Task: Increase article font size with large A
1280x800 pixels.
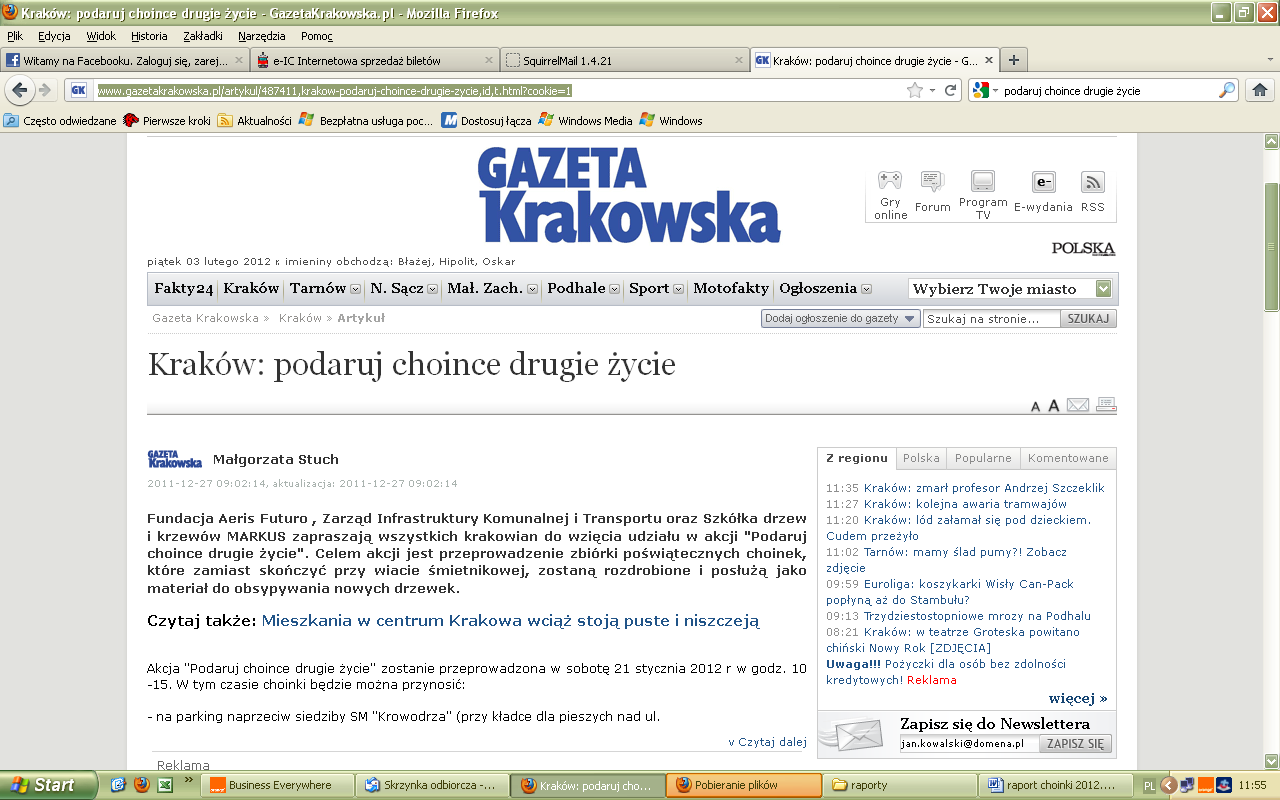Action: point(1053,405)
